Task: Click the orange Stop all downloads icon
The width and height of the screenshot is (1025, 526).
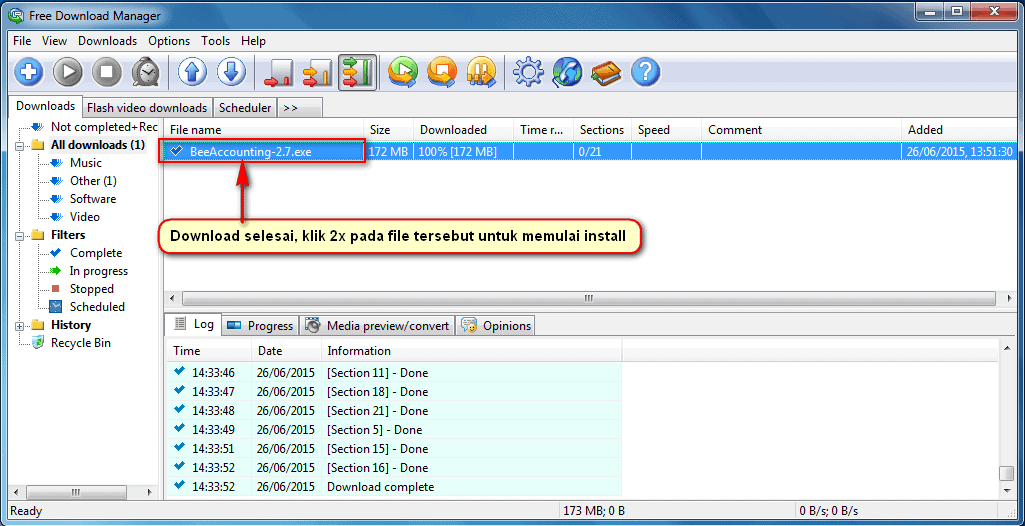Action: point(442,72)
